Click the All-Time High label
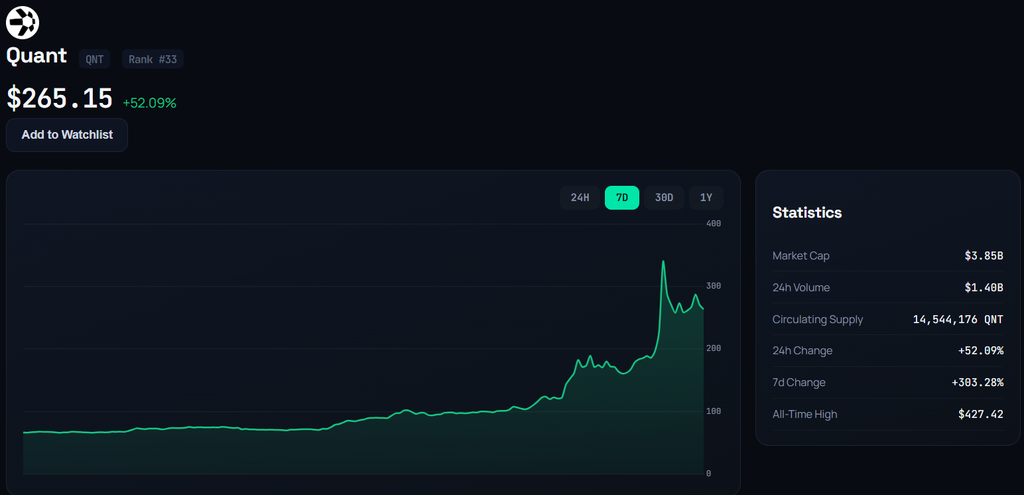Viewport: 1024px width, 495px height. tap(805, 414)
